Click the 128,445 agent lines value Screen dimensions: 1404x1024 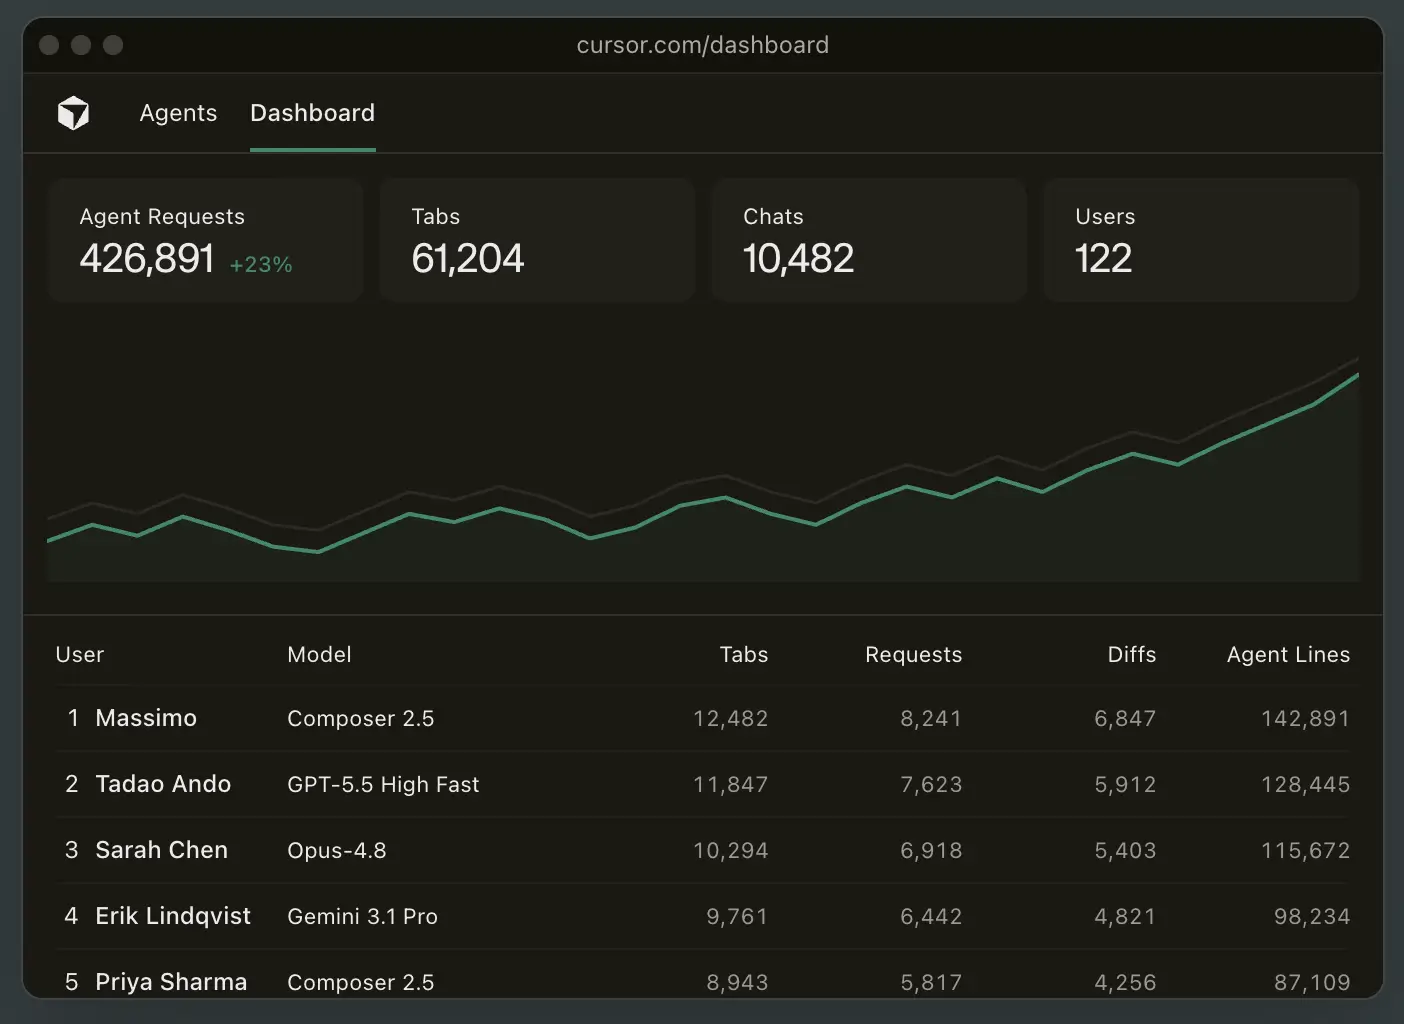(x=1305, y=785)
